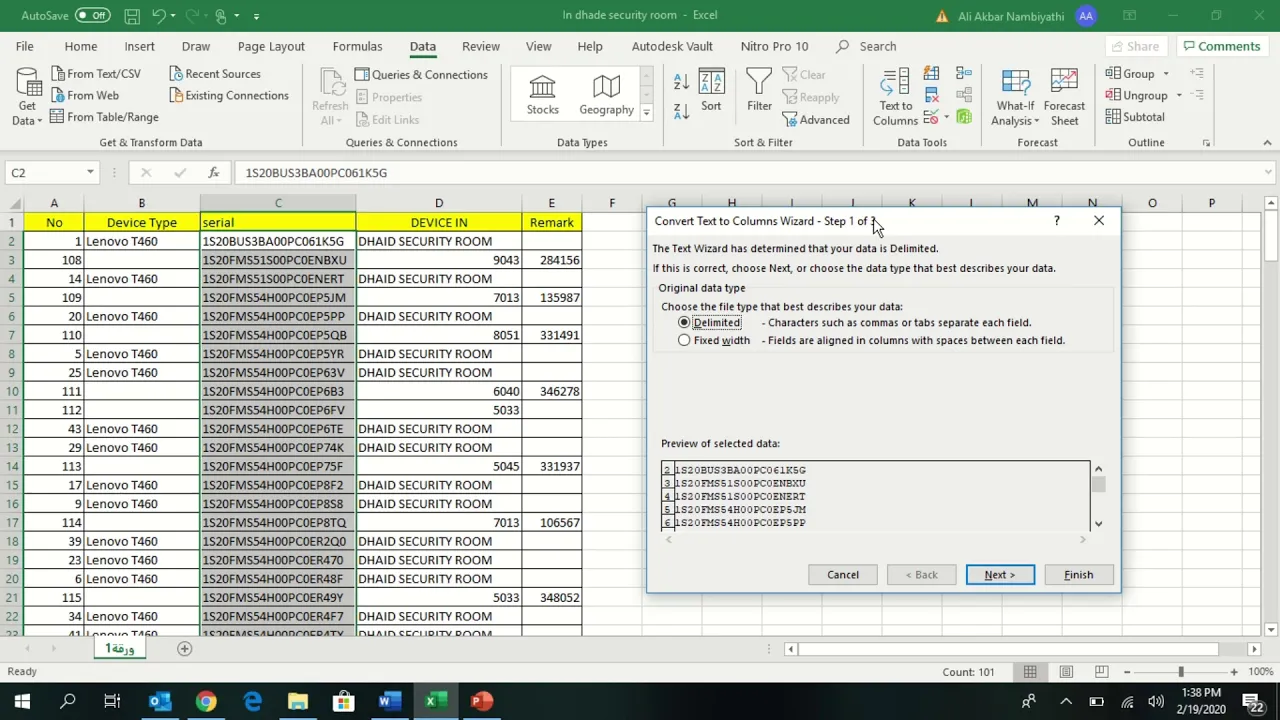Choose From Text/CSV import

(94, 74)
